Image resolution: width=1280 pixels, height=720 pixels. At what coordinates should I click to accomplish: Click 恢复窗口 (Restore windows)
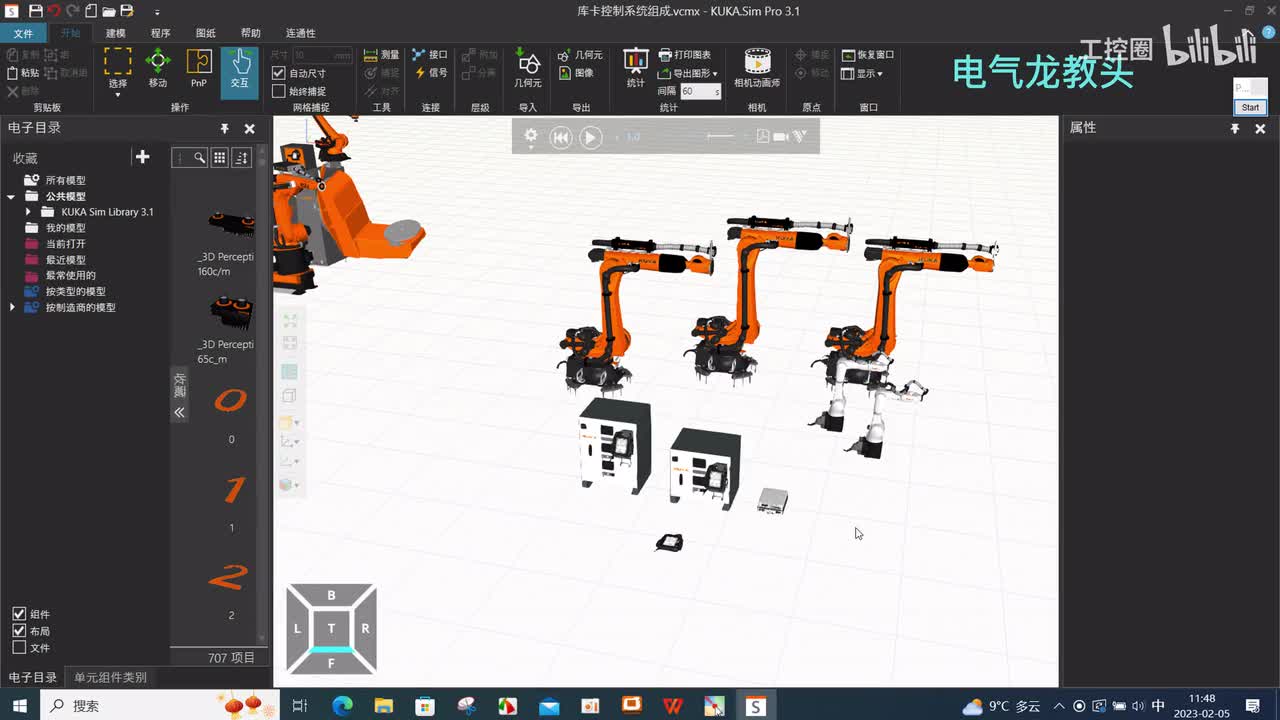(x=868, y=55)
